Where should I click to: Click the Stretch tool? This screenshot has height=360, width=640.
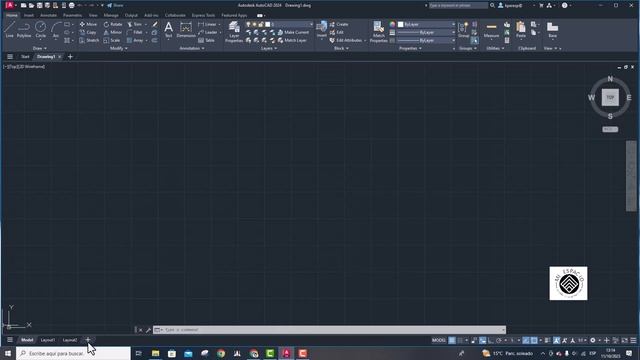coord(89,40)
